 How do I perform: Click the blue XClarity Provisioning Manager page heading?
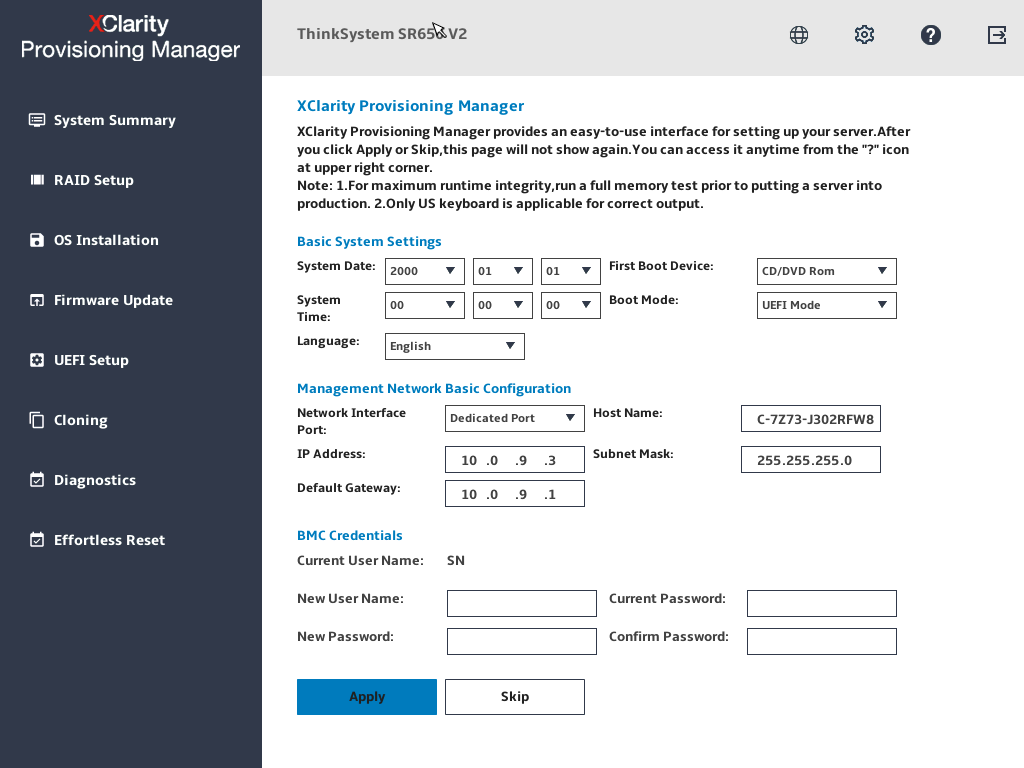pos(411,106)
